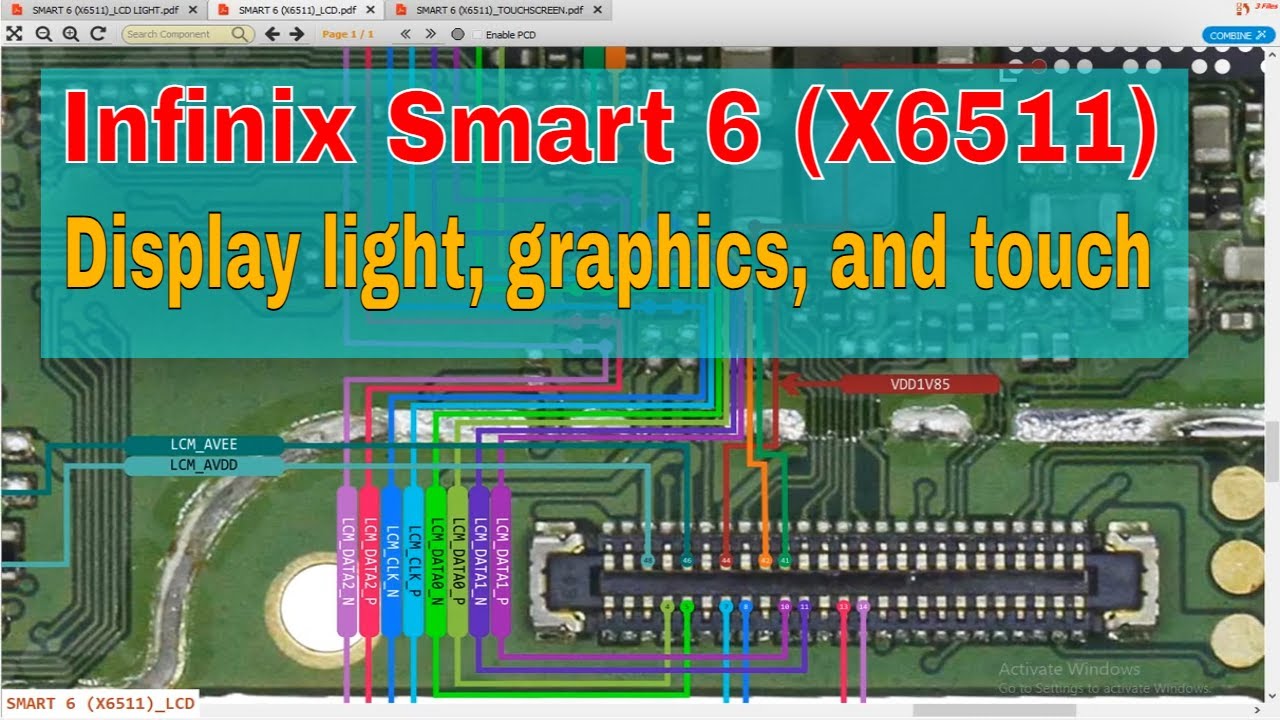Click the LCM_DATA2_N line label

[x=347, y=561]
